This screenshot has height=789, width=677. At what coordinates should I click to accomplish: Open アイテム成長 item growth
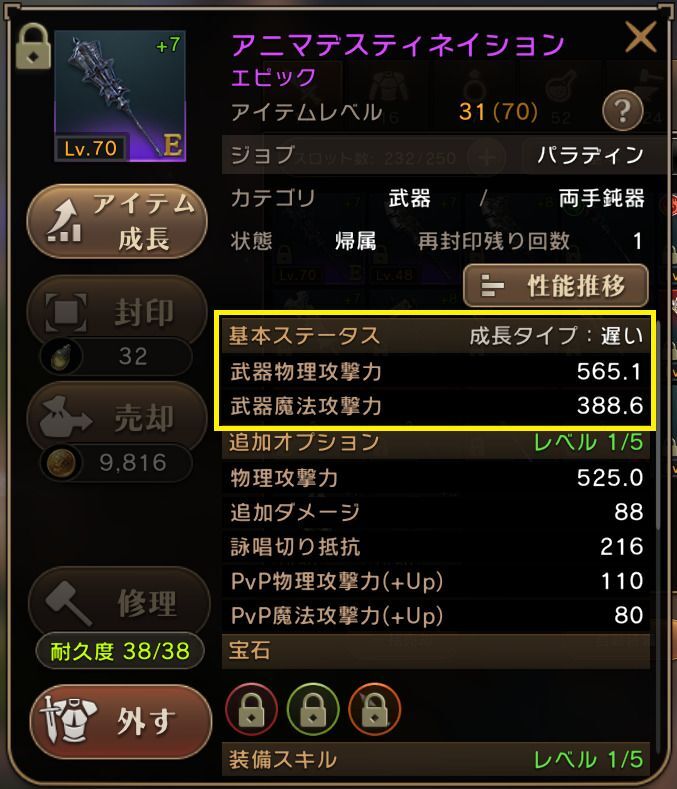[117, 221]
